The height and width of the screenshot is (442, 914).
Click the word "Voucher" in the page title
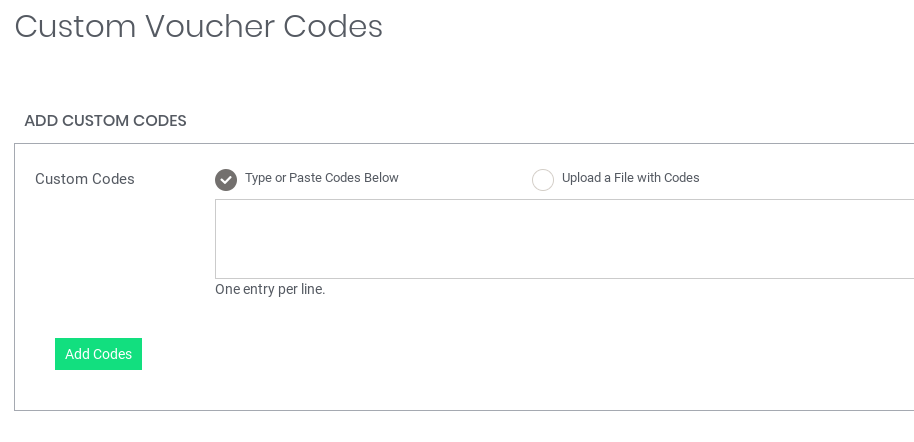pos(210,27)
